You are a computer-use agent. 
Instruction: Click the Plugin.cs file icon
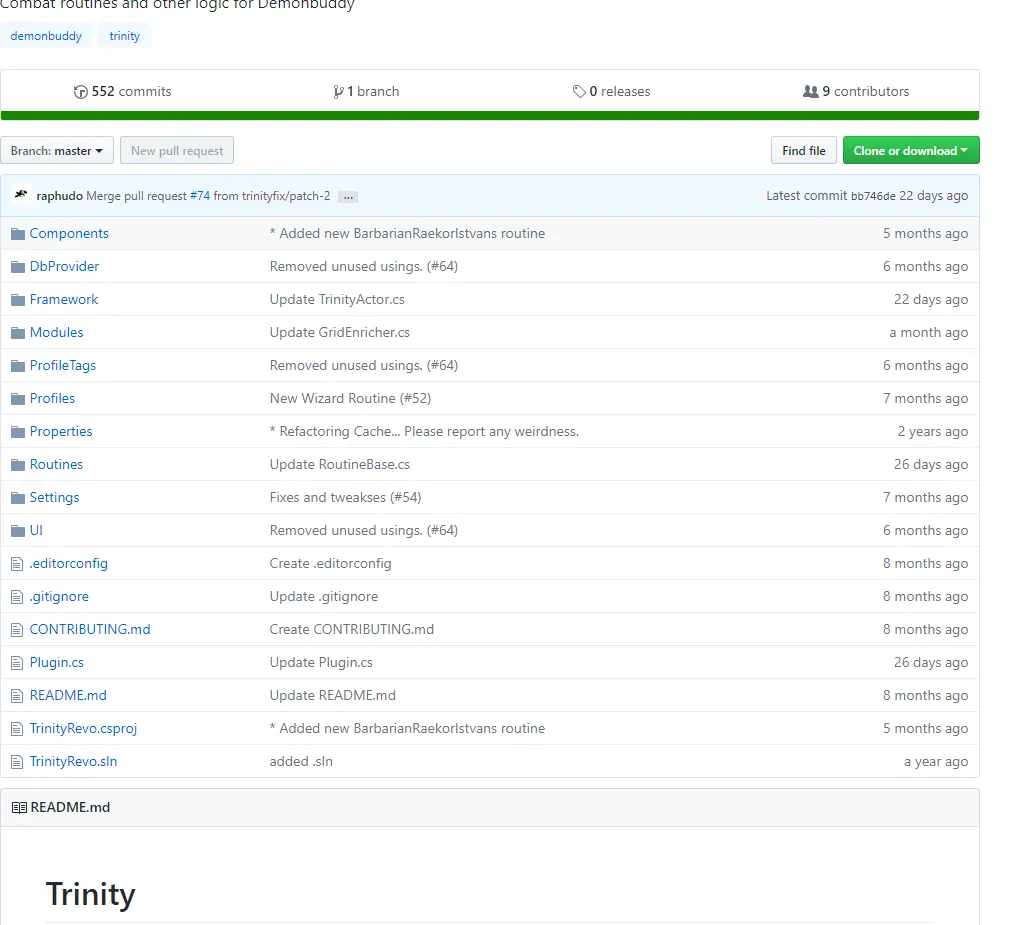coord(17,663)
